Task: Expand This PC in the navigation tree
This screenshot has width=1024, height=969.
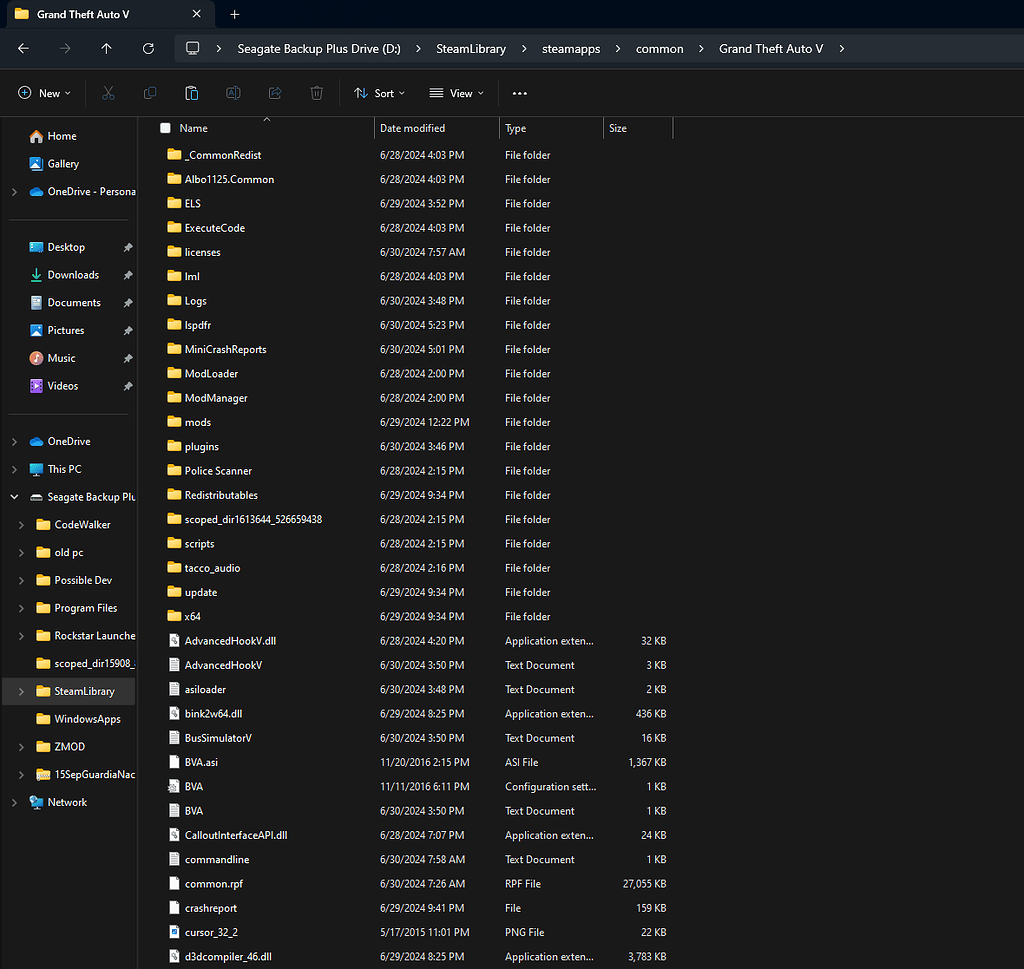Action: tap(14, 468)
